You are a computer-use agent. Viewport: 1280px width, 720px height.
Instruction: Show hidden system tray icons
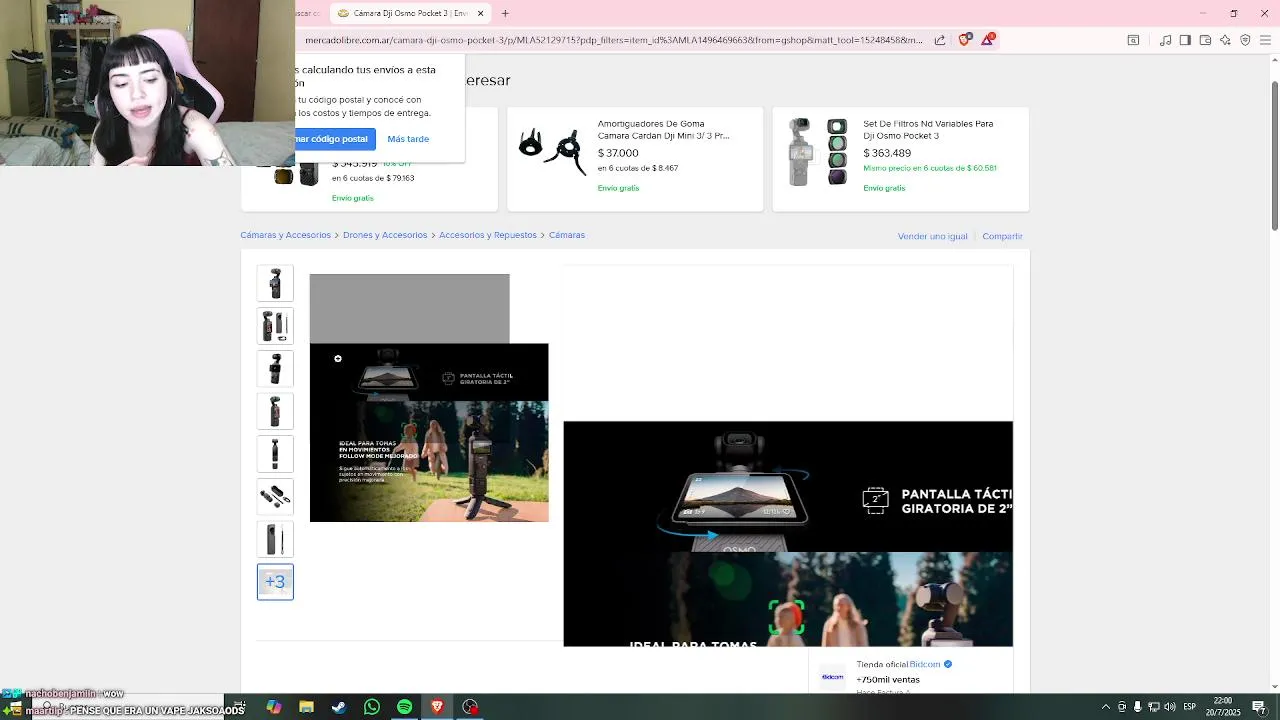[x=1105, y=707]
